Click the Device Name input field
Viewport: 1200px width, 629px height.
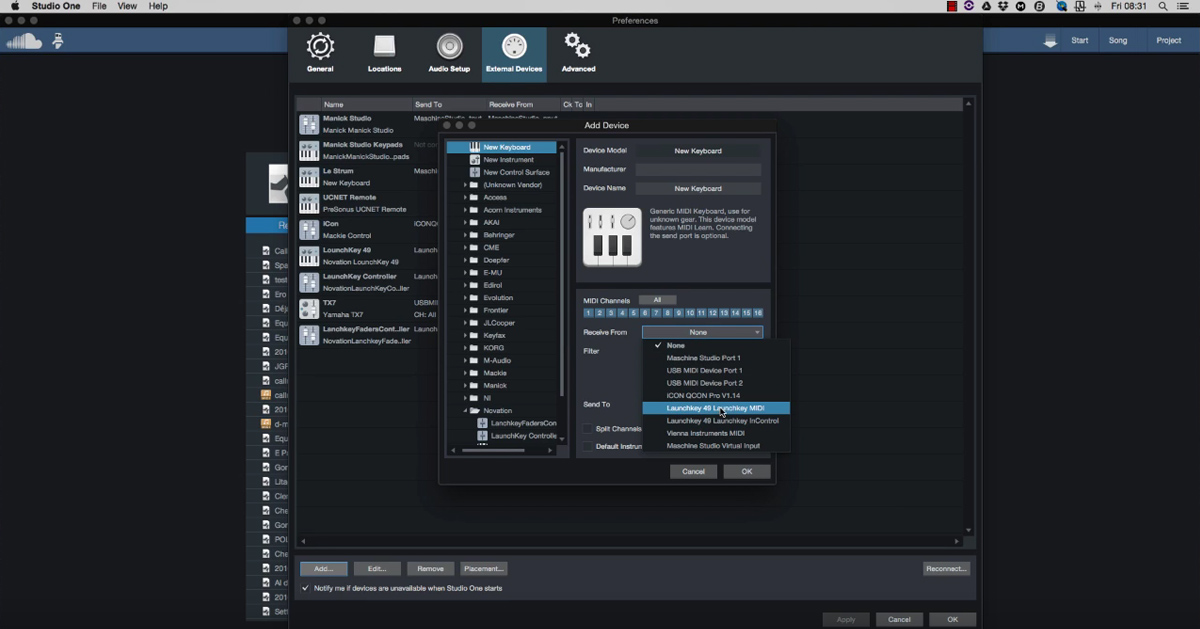[x=698, y=188]
